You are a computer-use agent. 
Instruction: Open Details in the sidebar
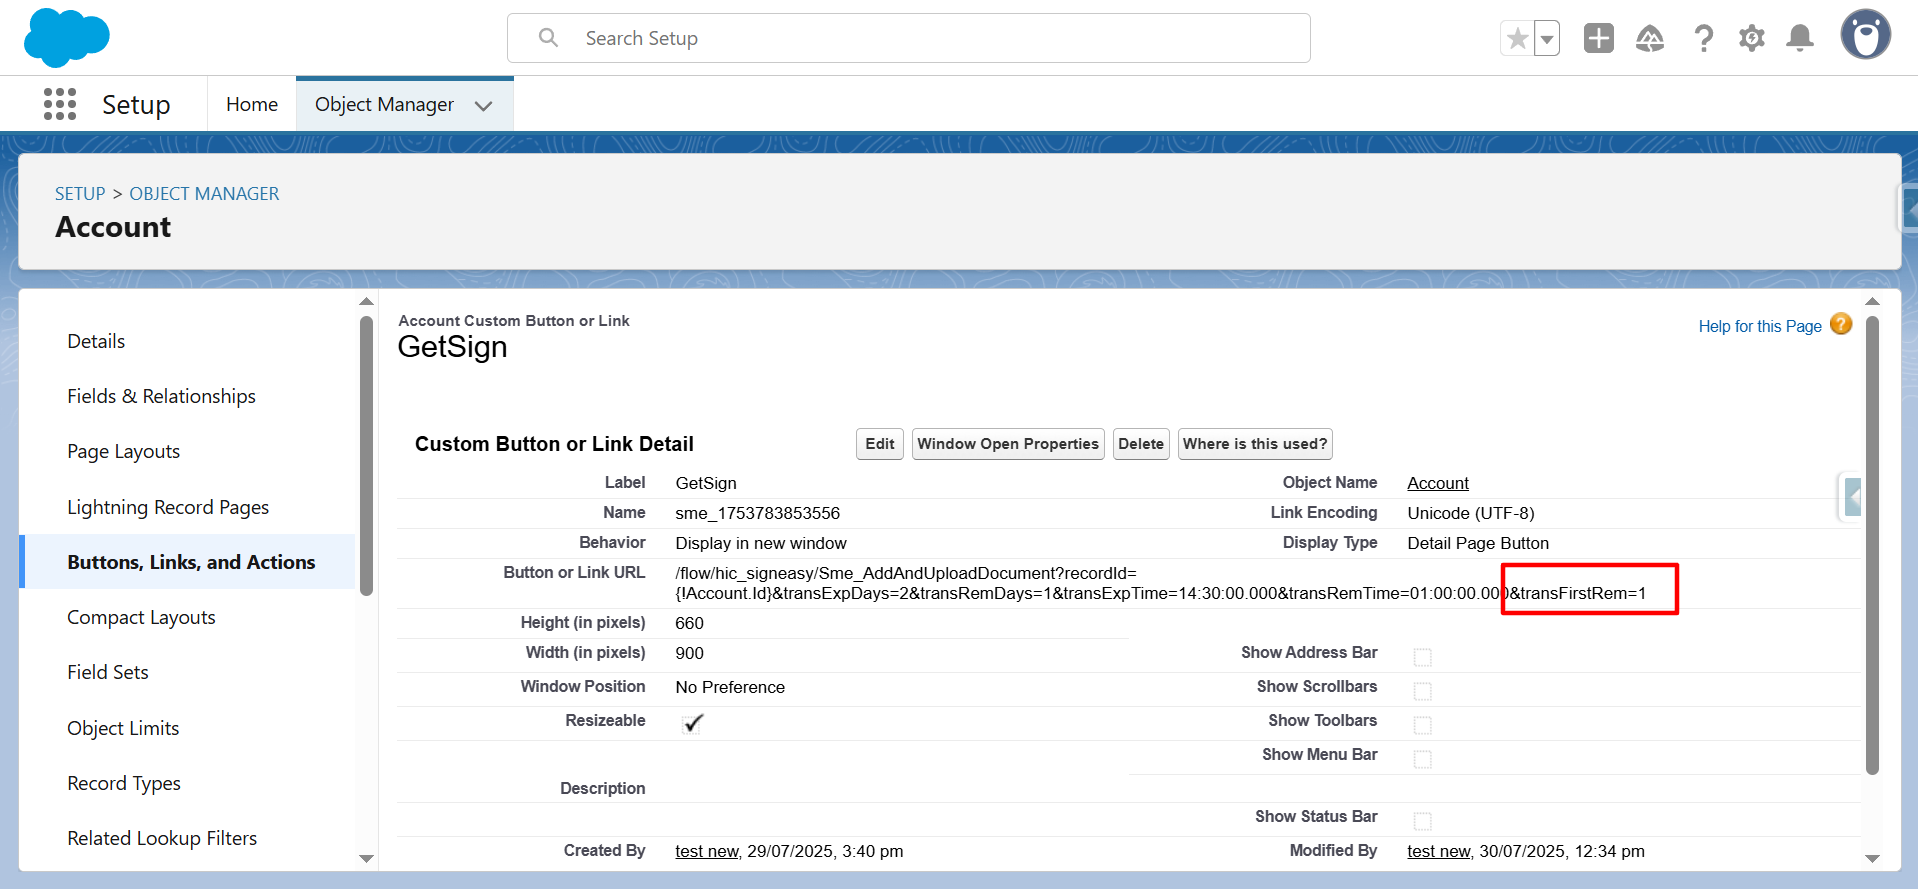(96, 341)
